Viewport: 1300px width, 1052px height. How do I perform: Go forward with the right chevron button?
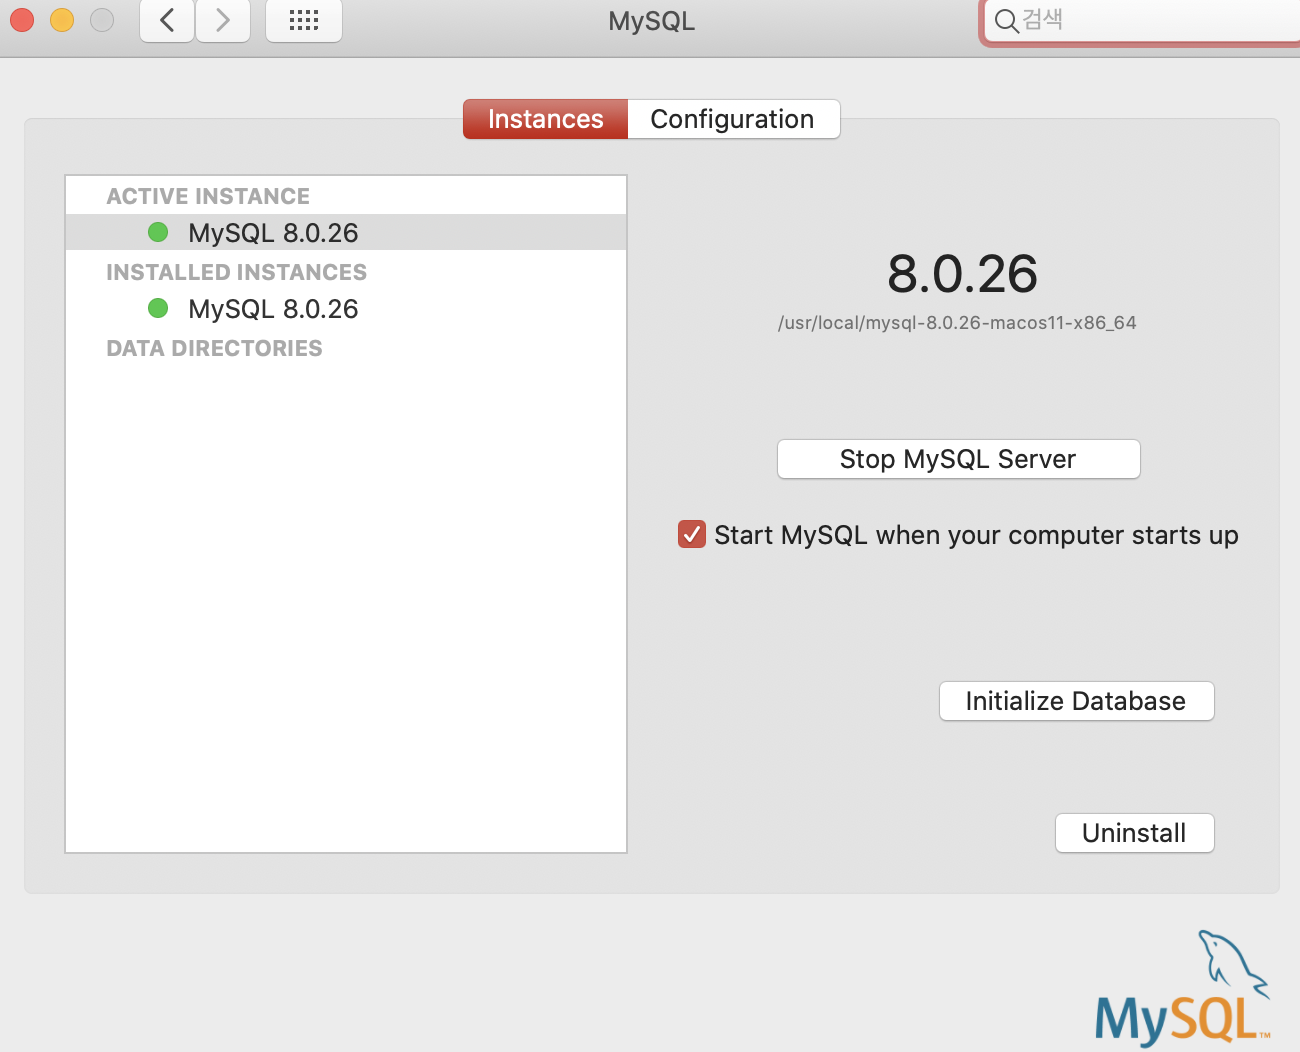pyautogui.click(x=222, y=20)
